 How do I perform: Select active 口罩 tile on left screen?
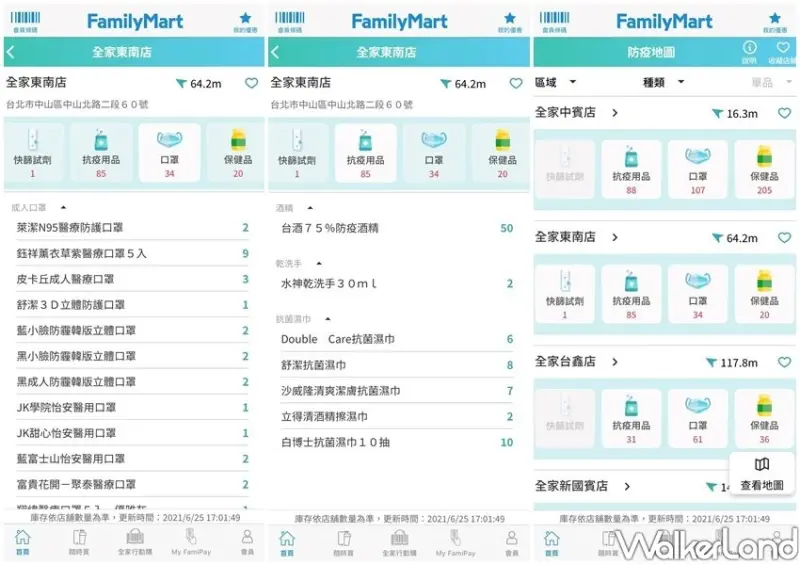pyautogui.click(x=169, y=153)
